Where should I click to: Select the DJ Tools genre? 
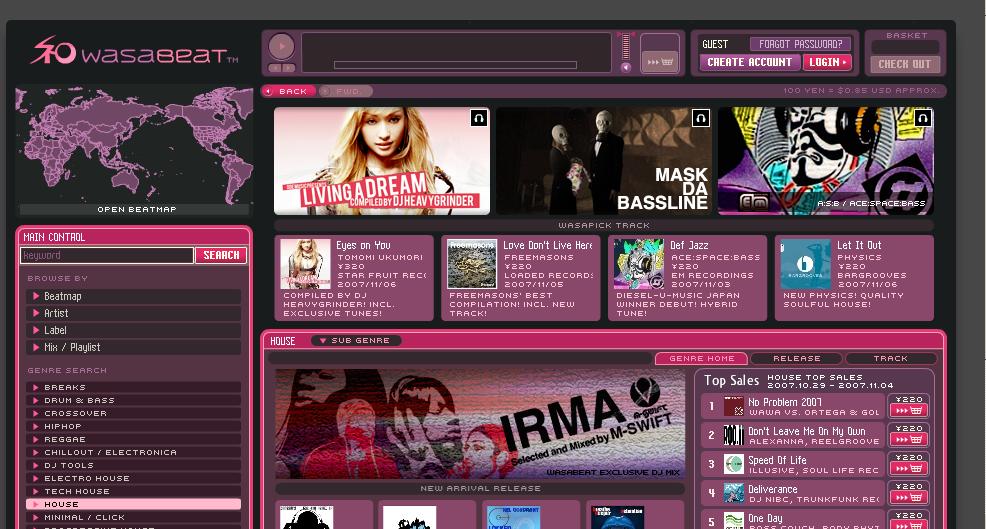[x=133, y=465]
